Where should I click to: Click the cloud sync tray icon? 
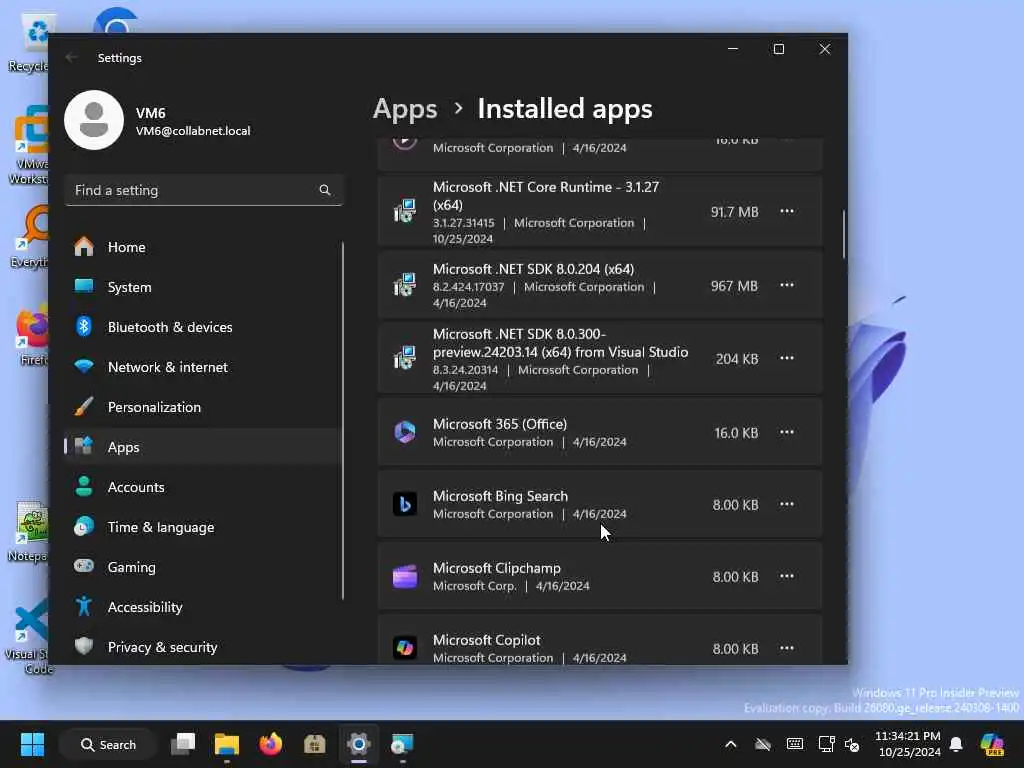(763, 744)
